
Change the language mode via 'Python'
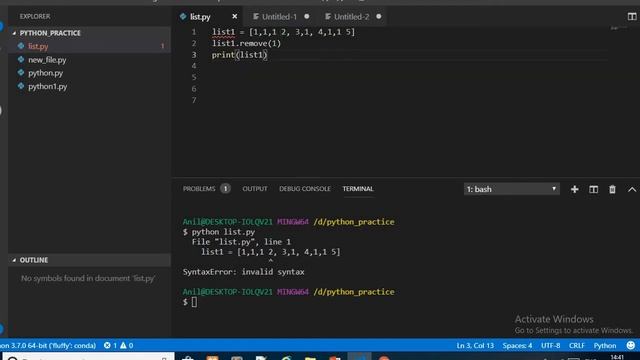605,345
